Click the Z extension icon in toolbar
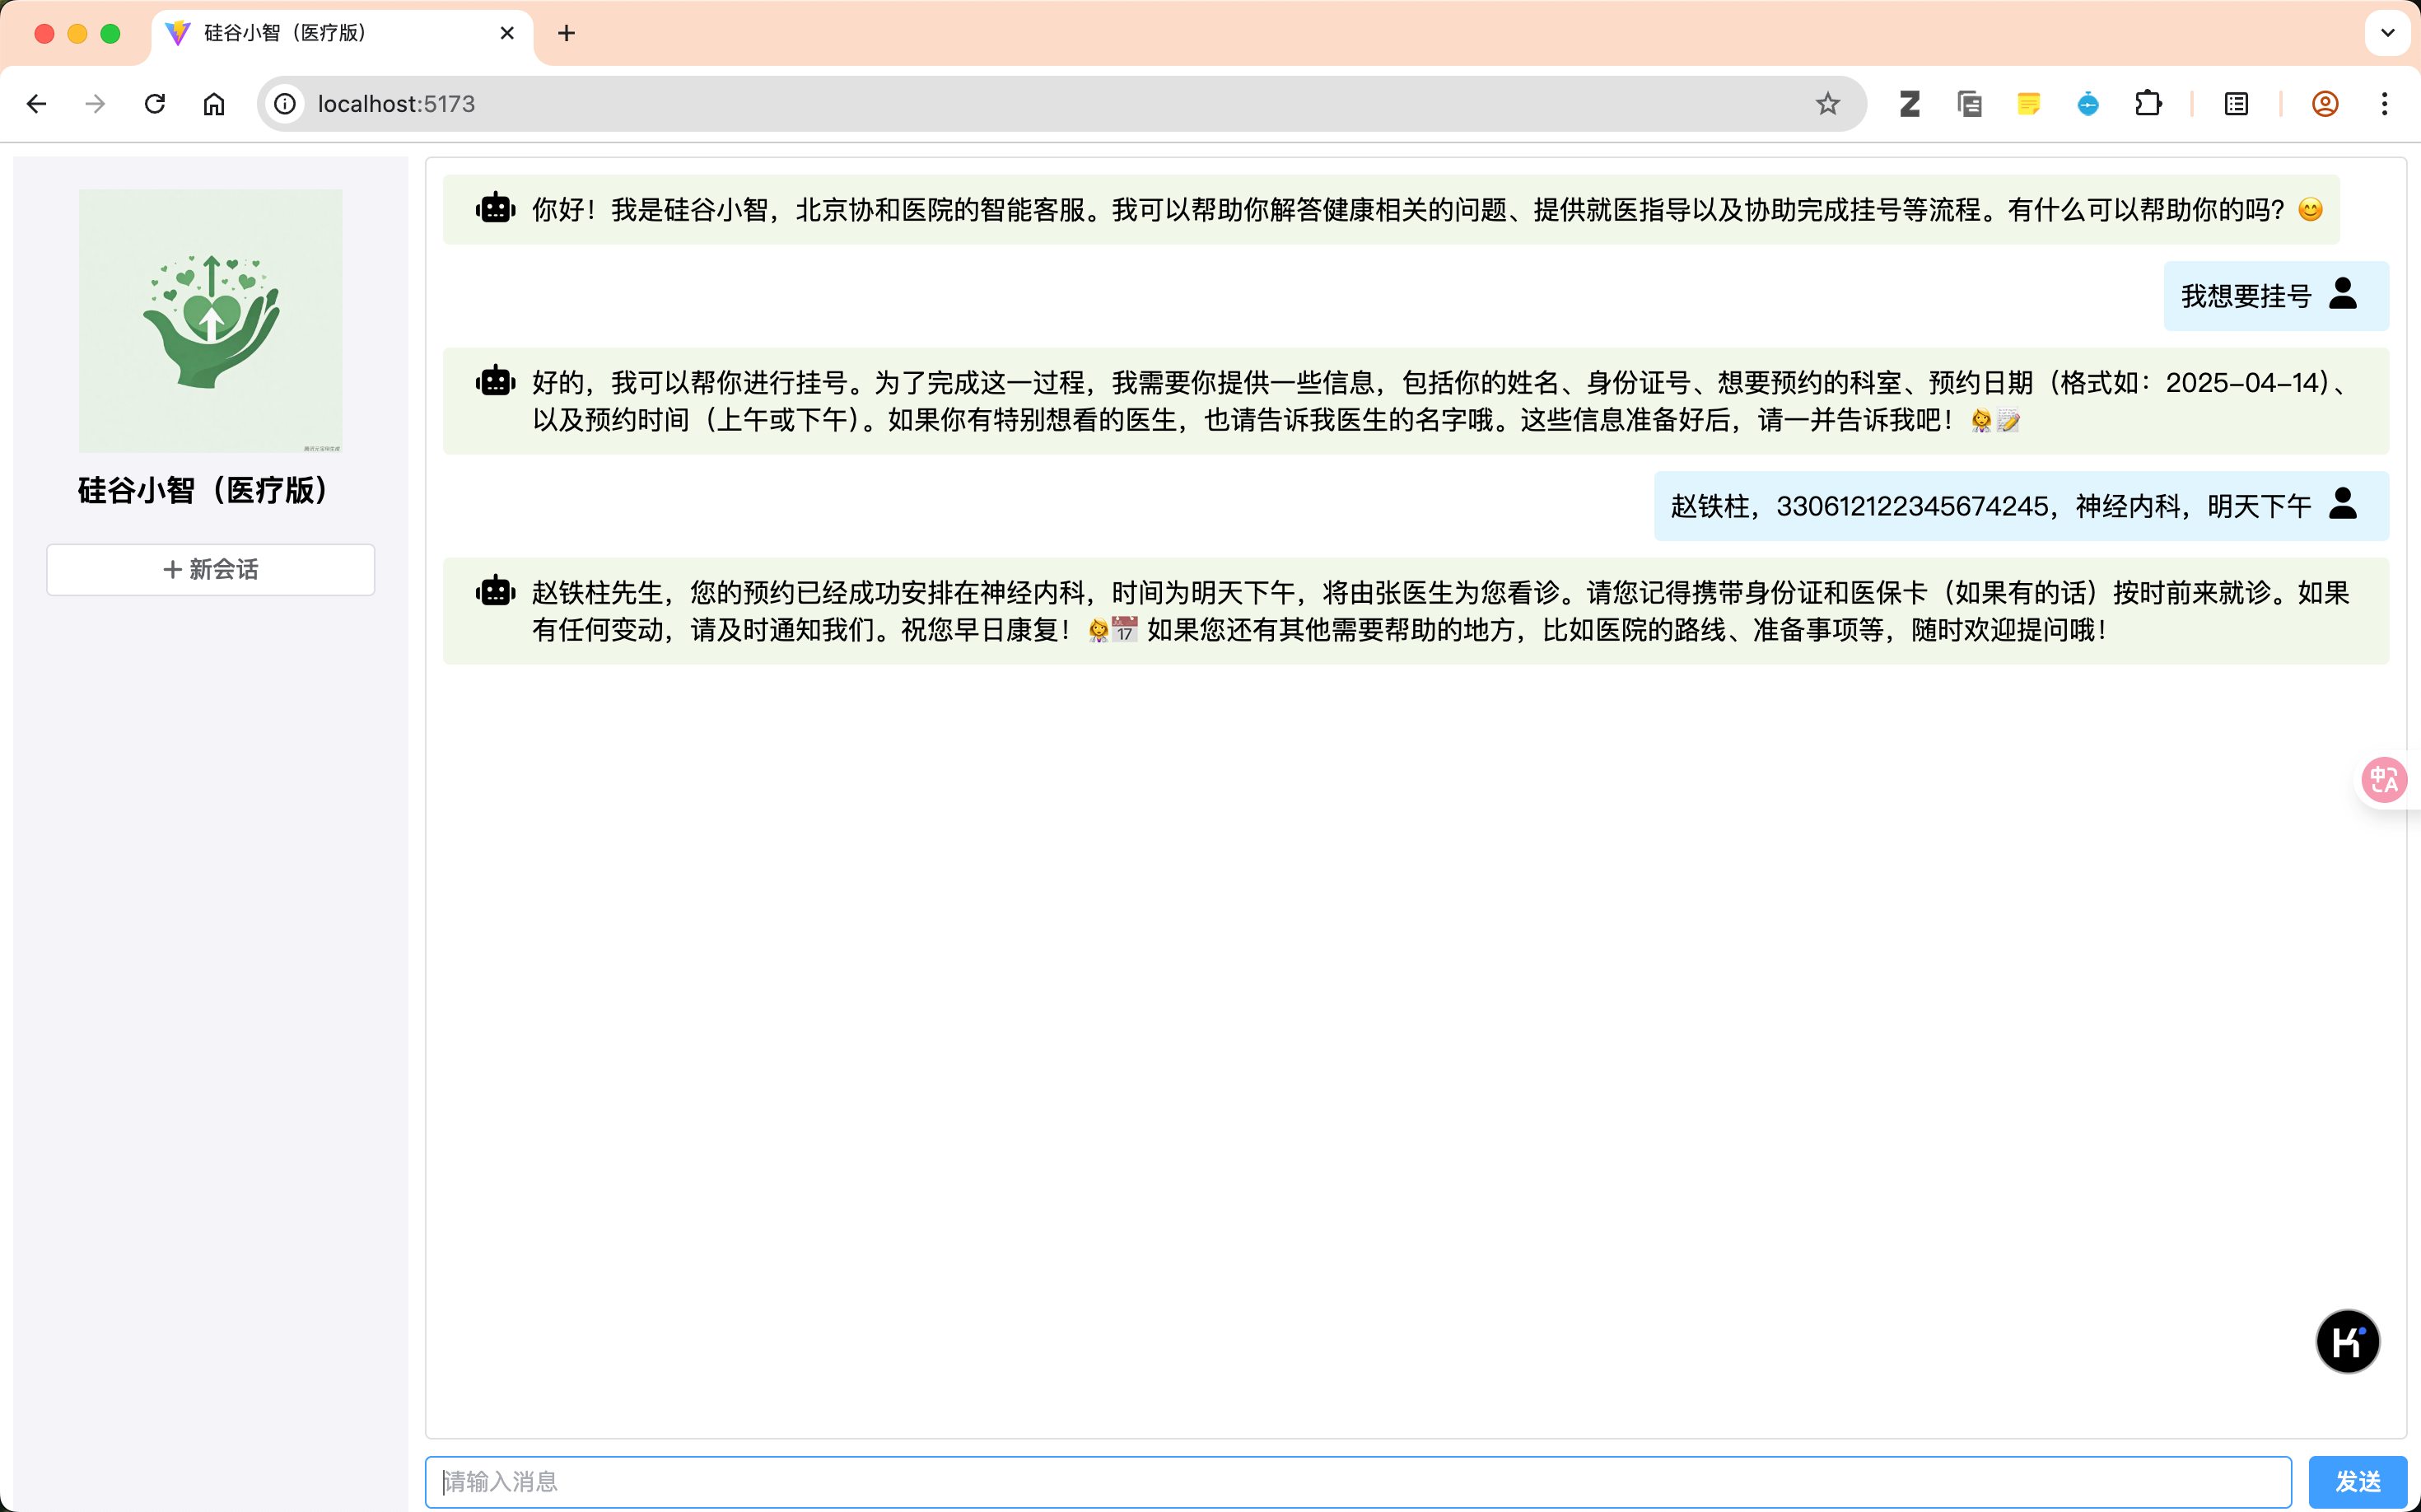The width and height of the screenshot is (2421, 1512). click(x=1909, y=104)
